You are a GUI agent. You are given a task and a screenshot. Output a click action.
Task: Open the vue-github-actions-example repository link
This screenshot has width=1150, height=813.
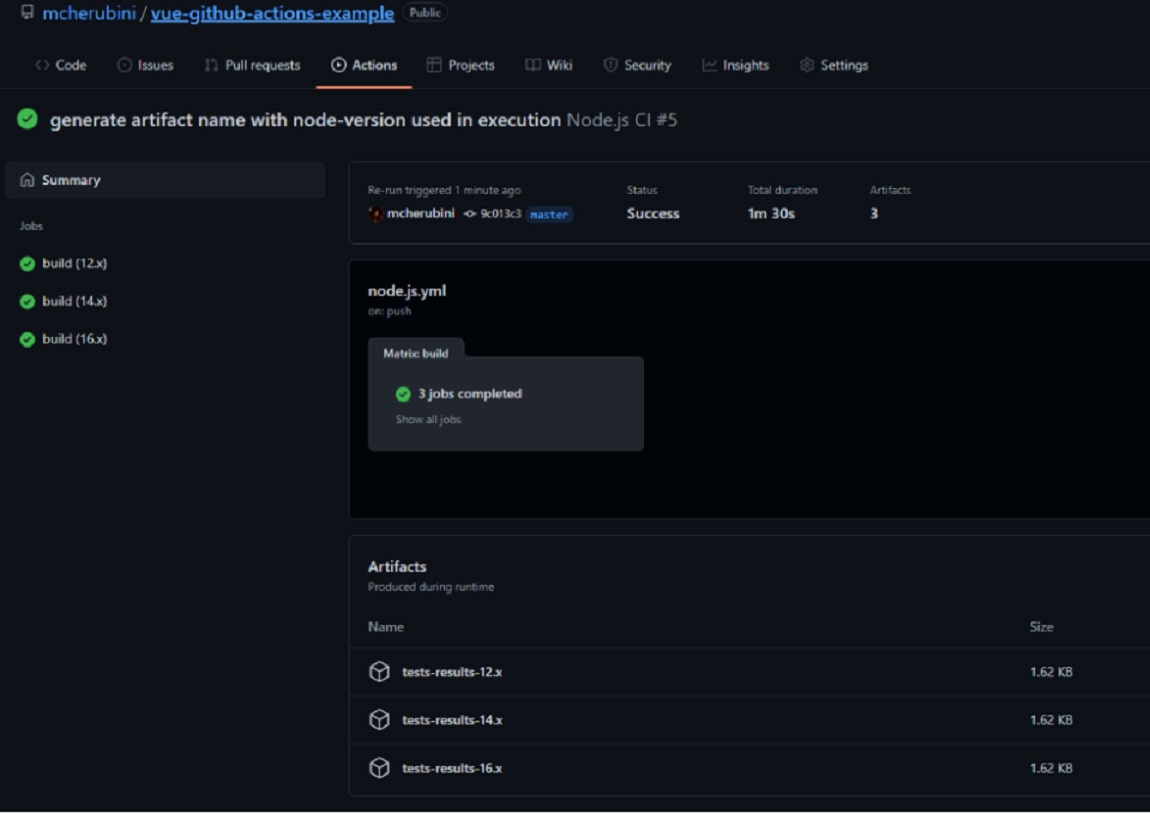tap(272, 14)
